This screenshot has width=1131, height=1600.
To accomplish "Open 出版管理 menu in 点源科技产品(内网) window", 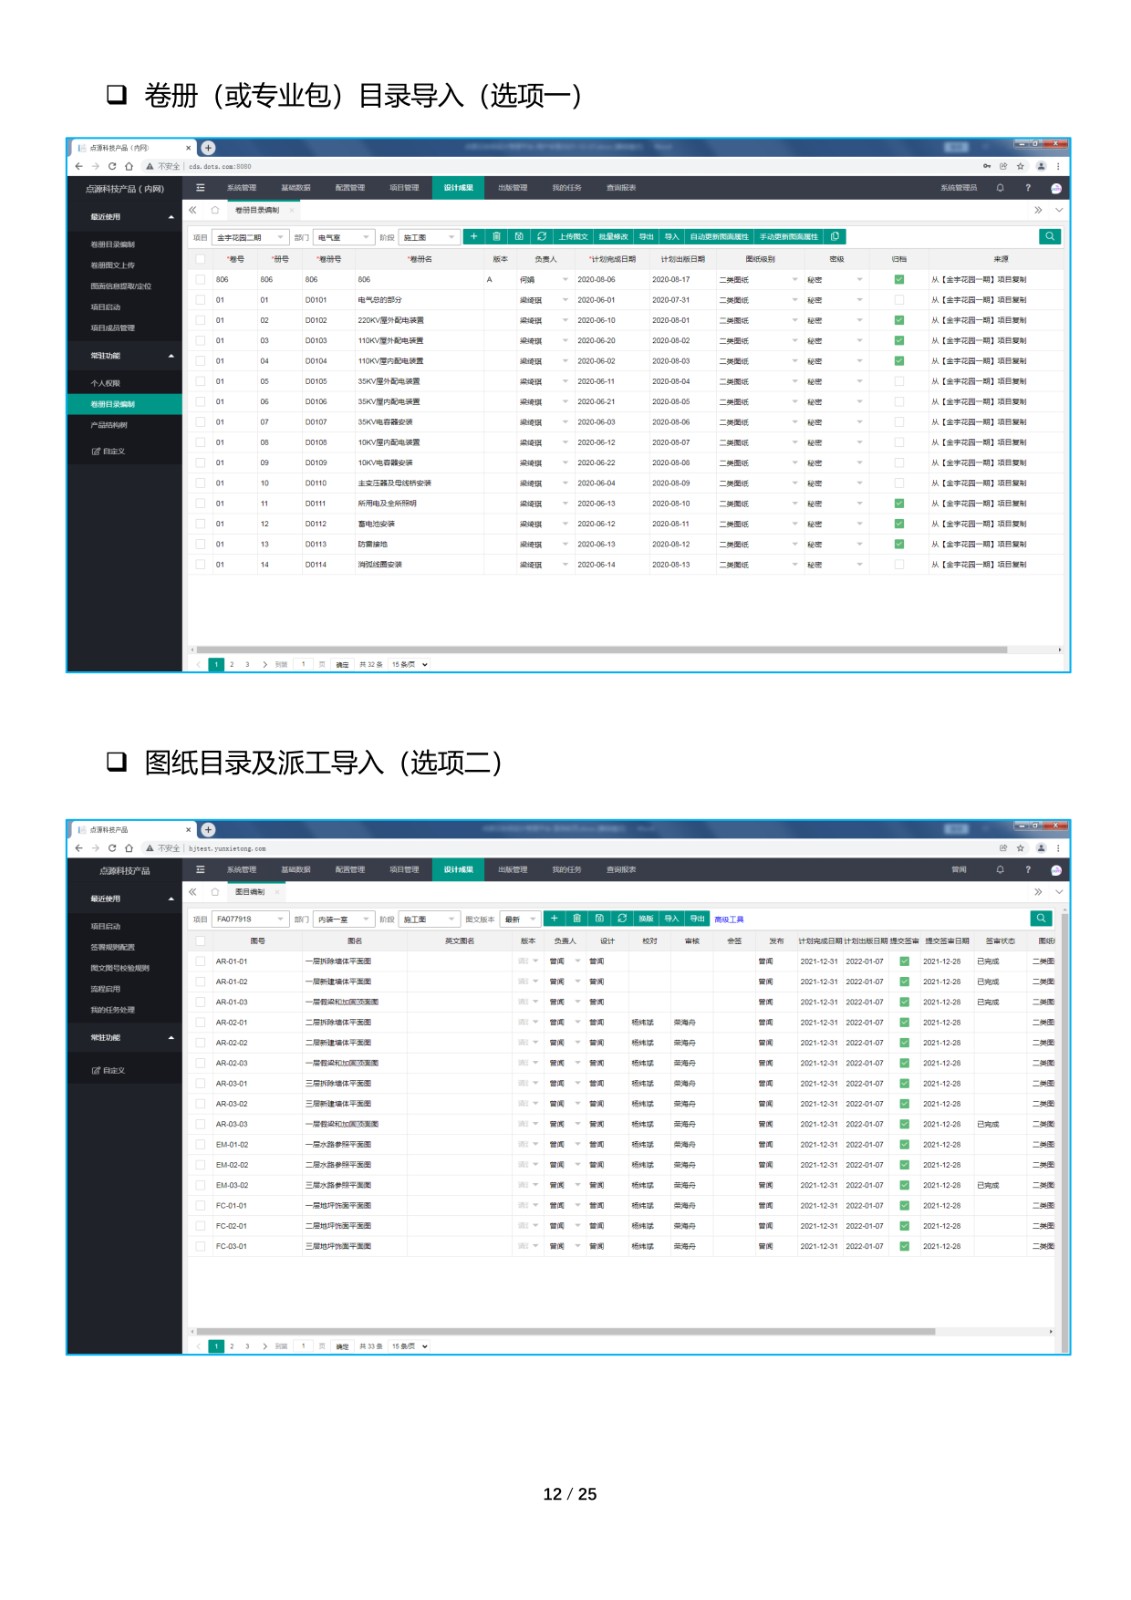I will pos(513,188).
